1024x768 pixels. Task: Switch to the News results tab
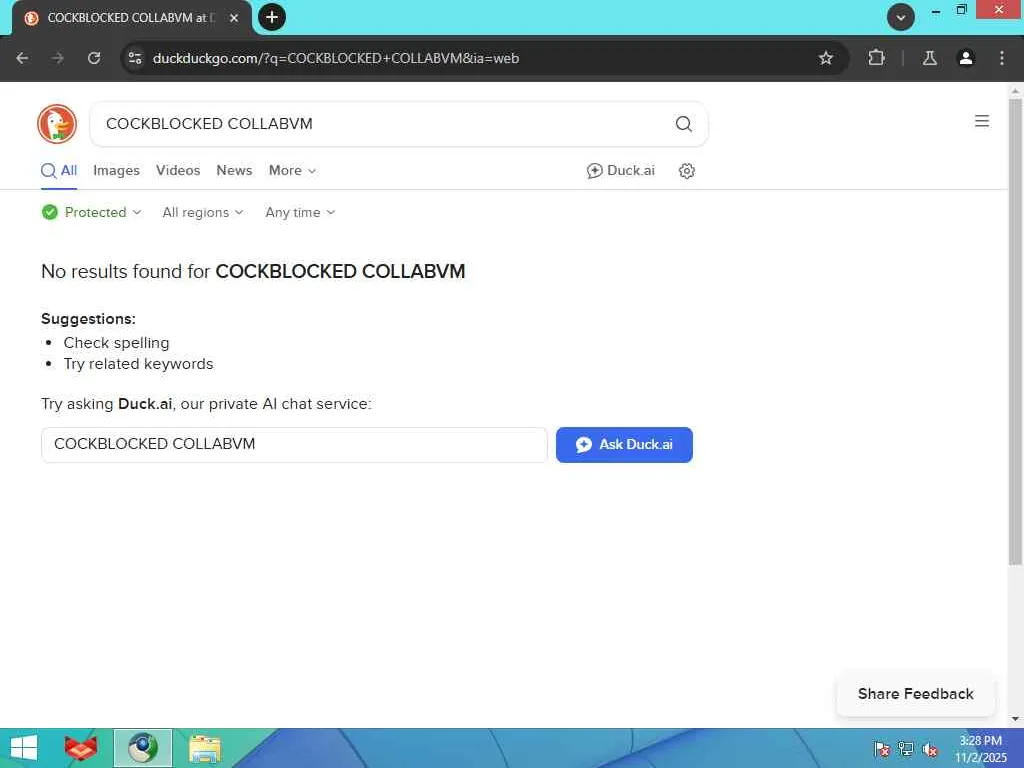click(234, 170)
